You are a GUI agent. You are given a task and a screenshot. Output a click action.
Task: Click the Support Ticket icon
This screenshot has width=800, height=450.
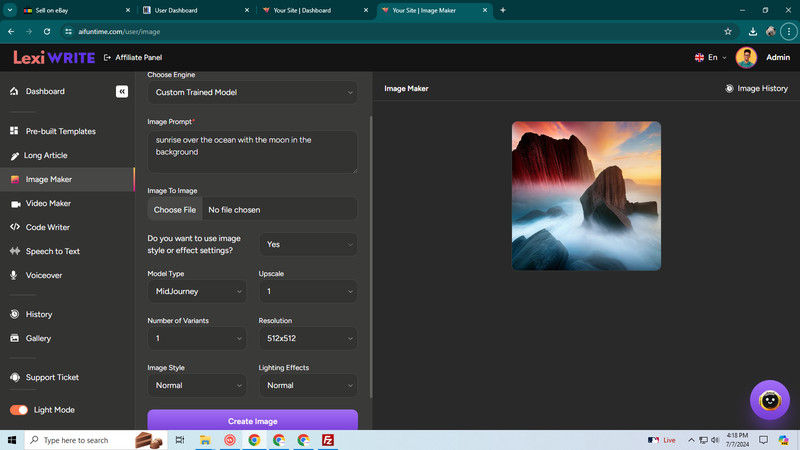point(15,378)
